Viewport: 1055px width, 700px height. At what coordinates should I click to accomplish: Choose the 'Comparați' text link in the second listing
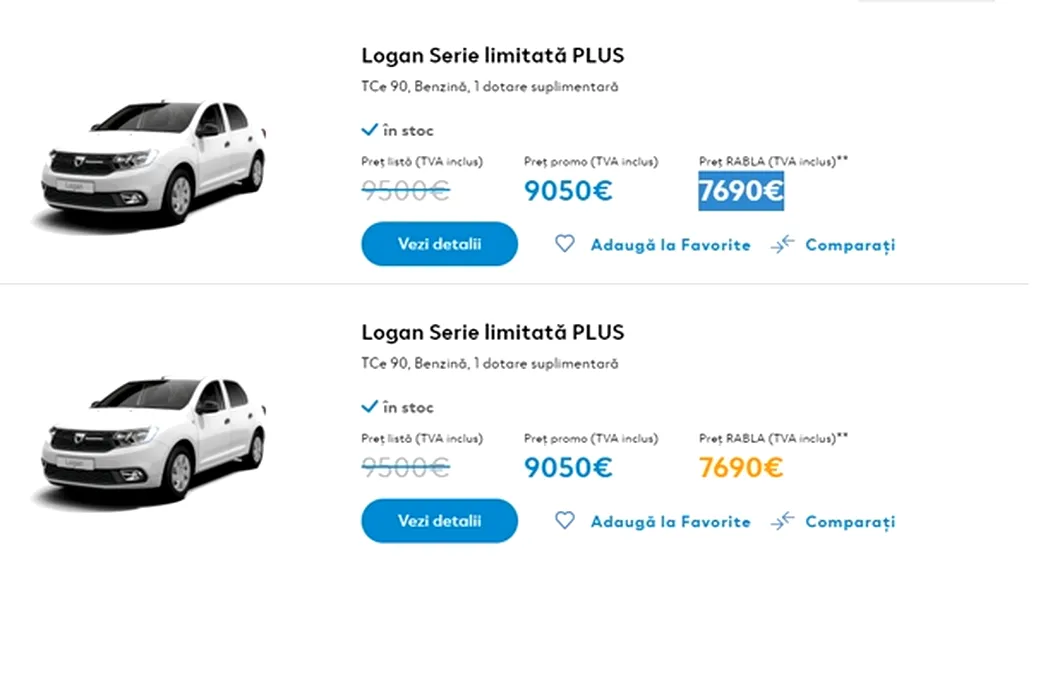pyautogui.click(x=850, y=522)
